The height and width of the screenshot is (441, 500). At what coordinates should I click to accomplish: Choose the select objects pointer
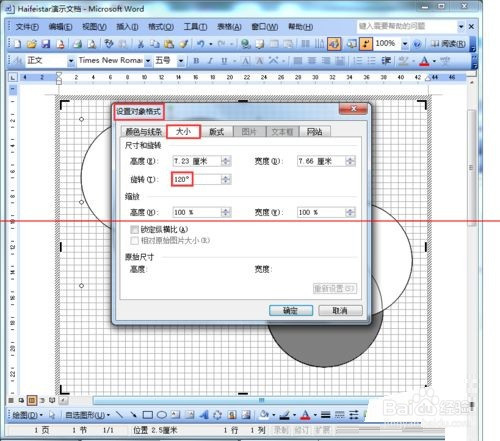[52, 415]
